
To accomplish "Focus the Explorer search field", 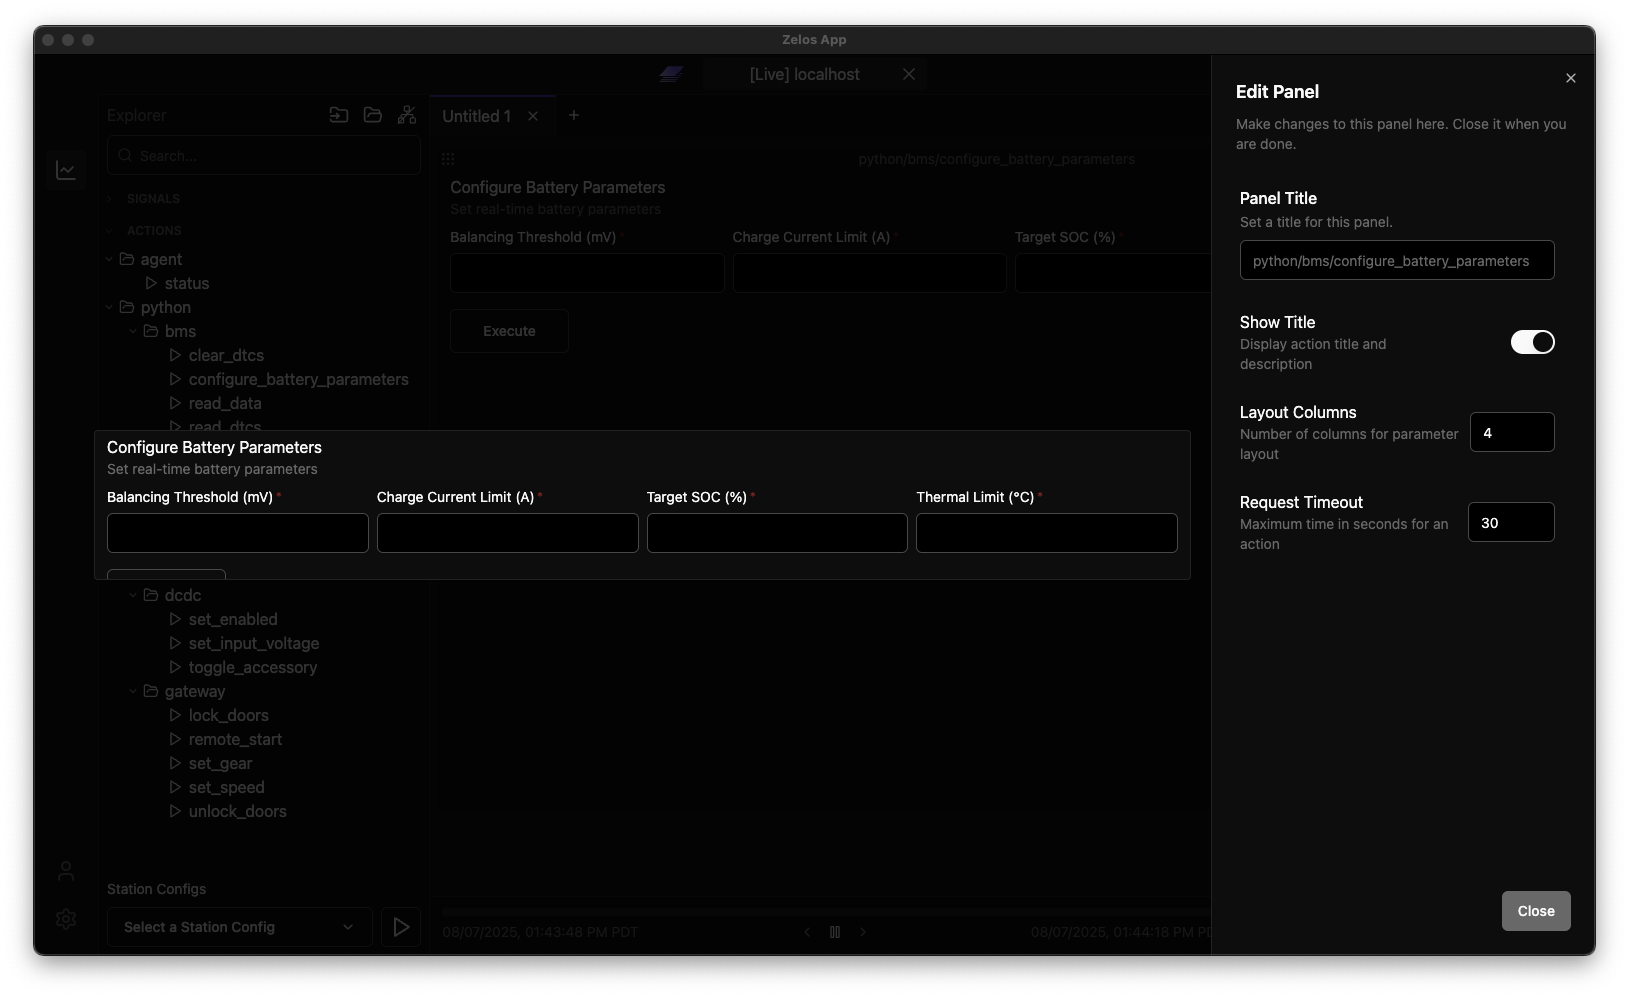I will pos(264,155).
